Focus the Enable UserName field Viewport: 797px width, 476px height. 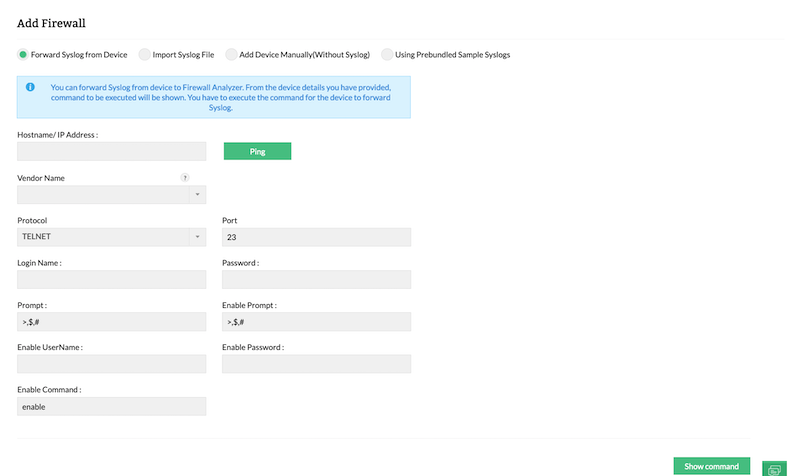111,364
